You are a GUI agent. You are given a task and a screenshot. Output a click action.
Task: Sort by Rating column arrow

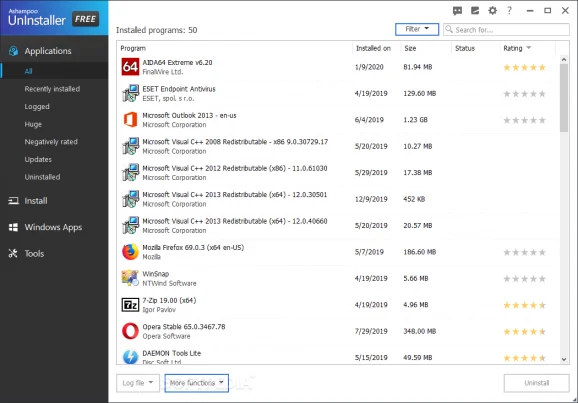529,48
